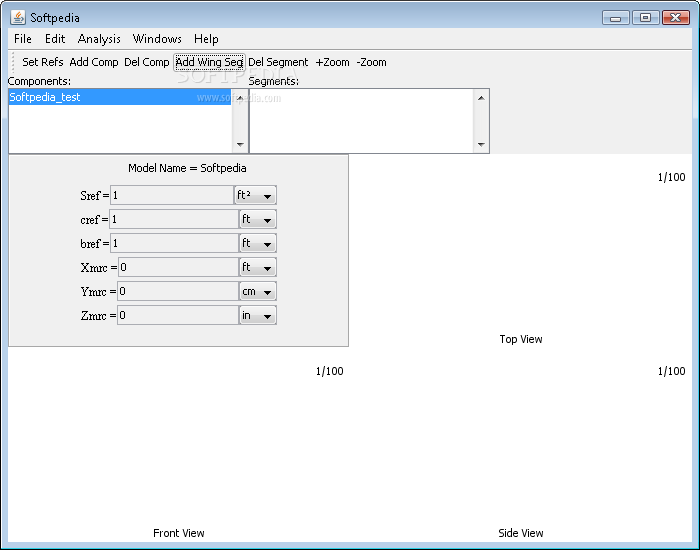The width and height of the screenshot is (700, 550).
Task: Open the Windows menu
Action: tap(157, 39)
